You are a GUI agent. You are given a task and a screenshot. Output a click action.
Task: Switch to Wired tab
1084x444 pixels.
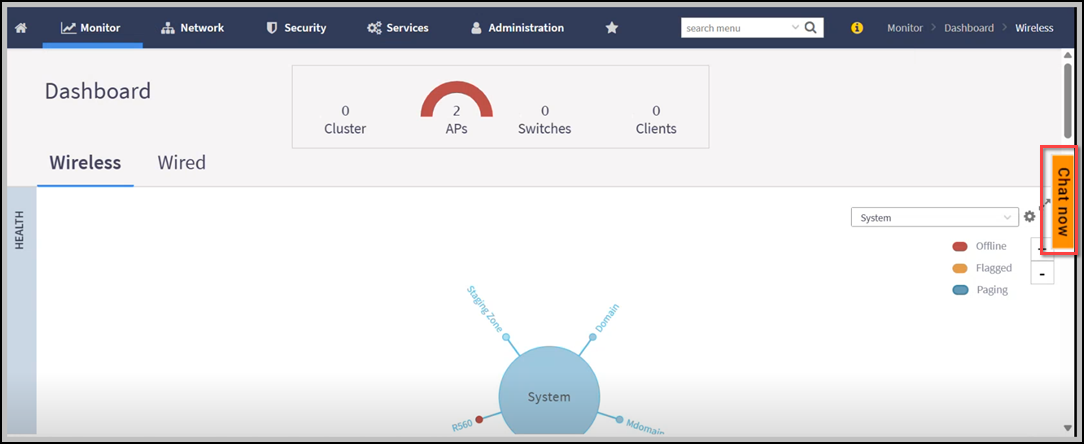point(181,163)
